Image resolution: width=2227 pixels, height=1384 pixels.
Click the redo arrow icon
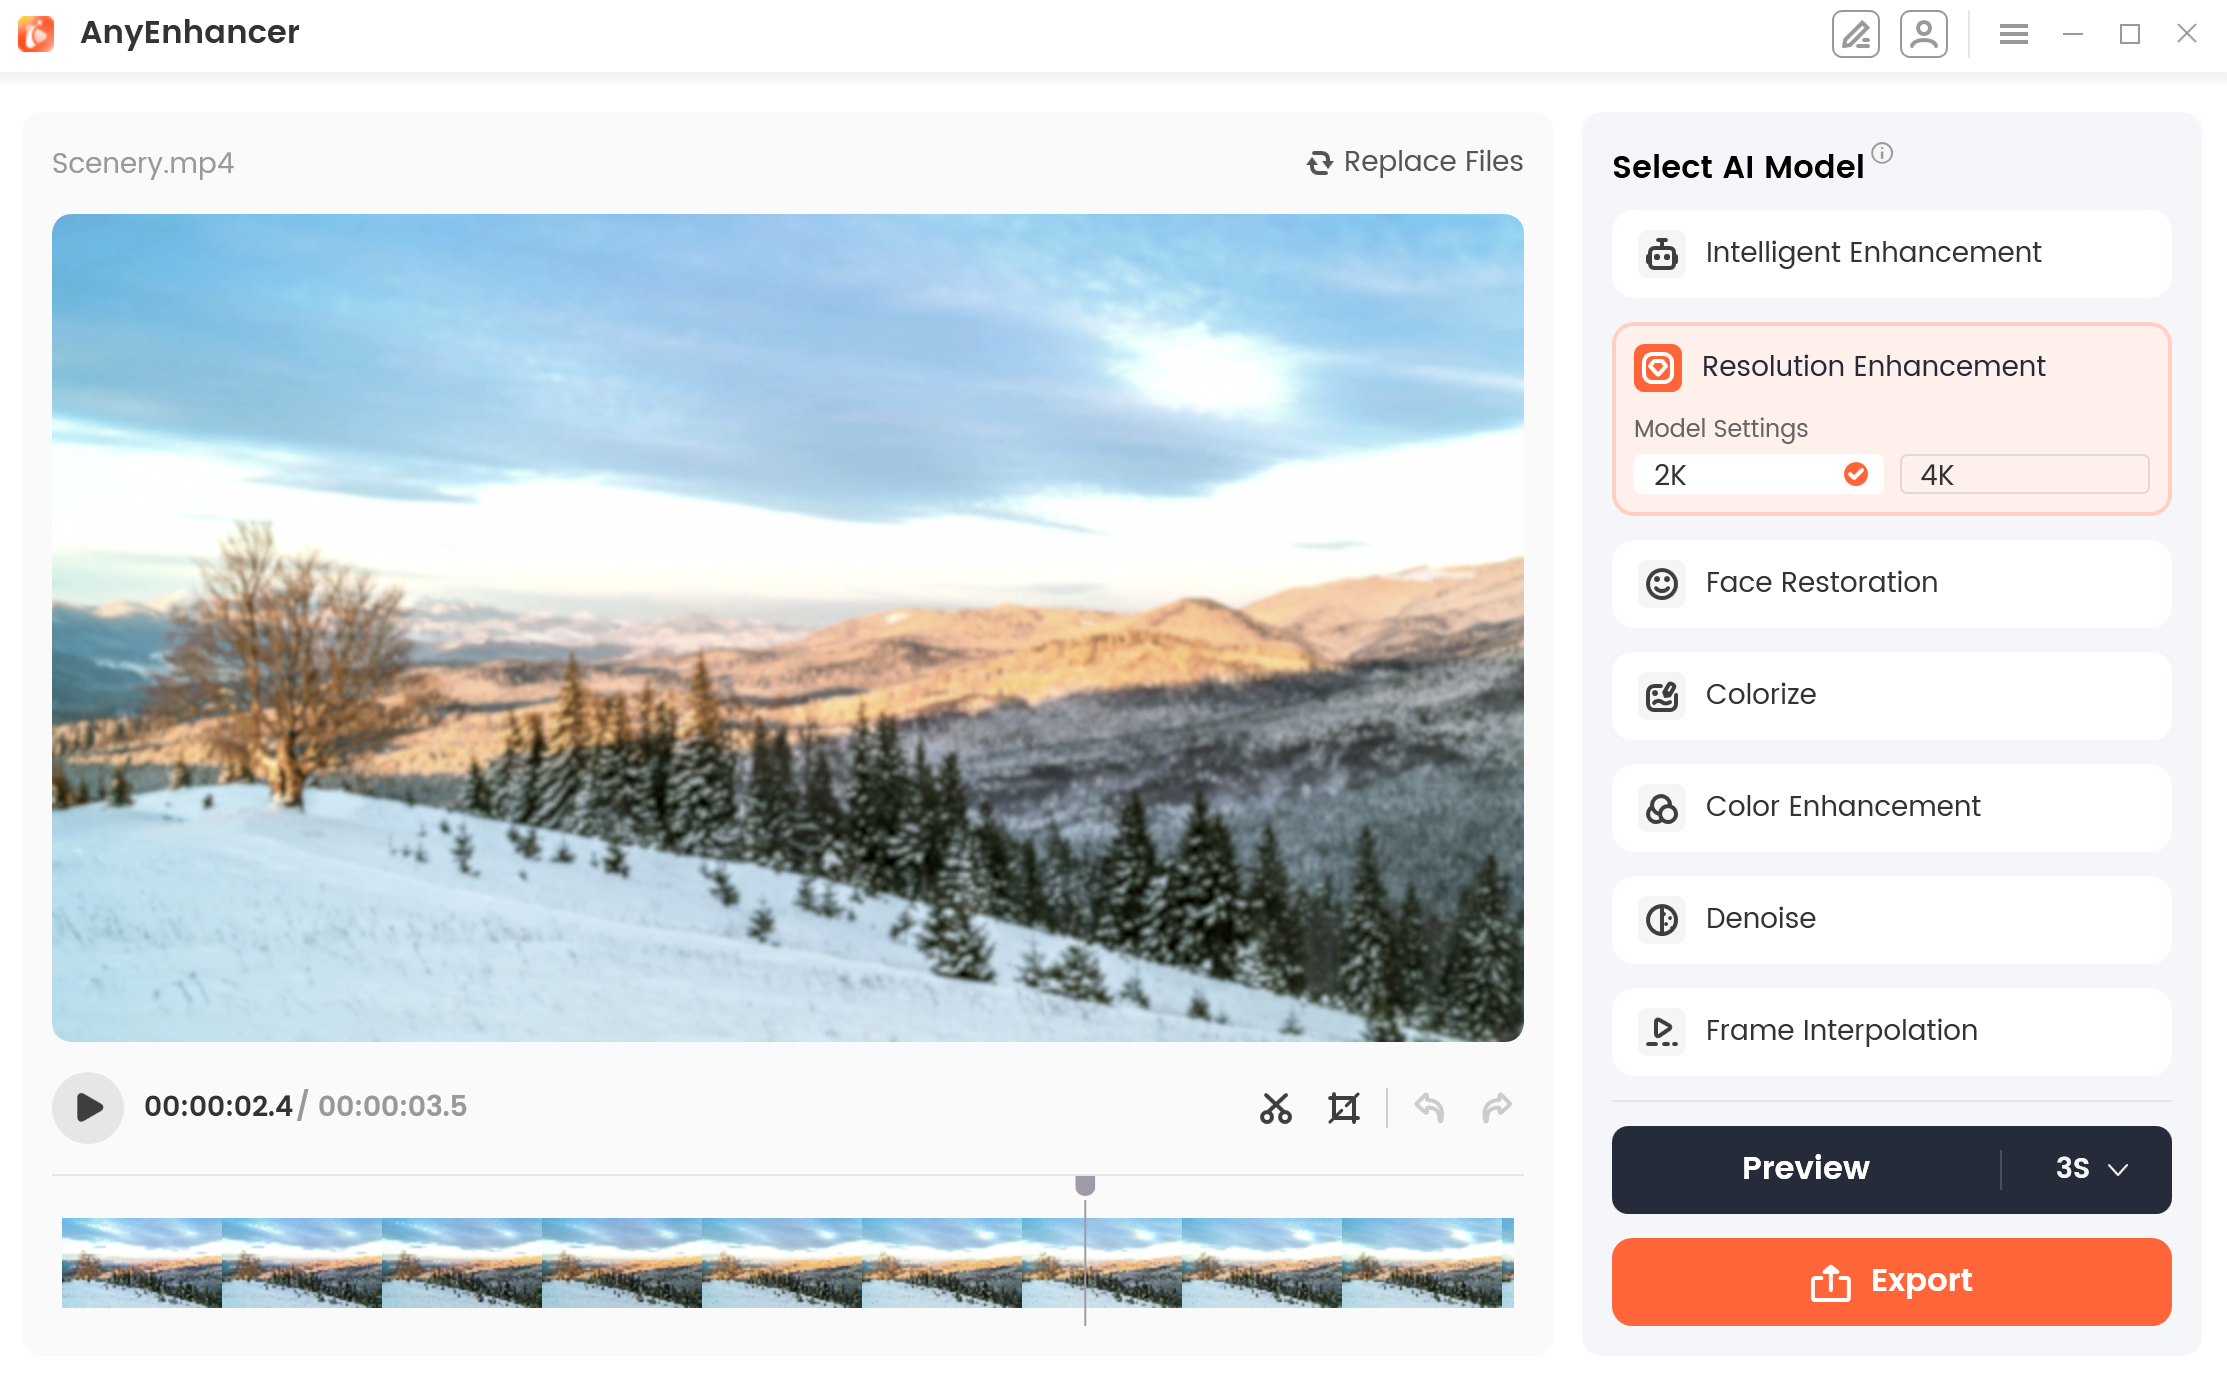[1497, 1105]
